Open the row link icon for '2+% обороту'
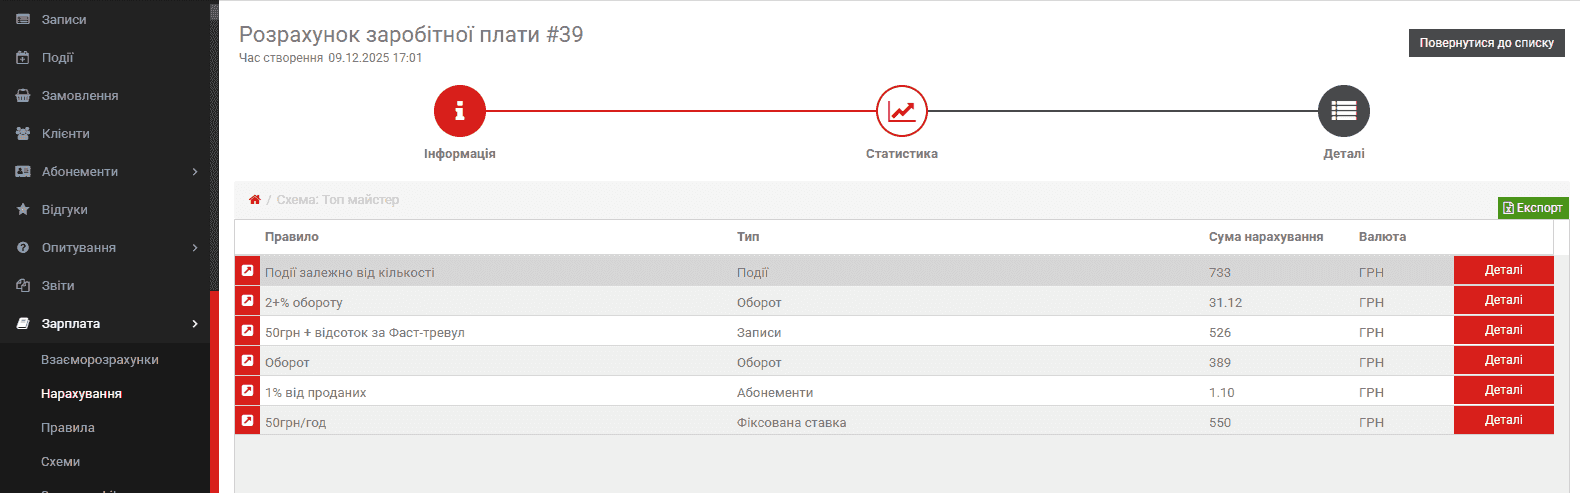The height and width of the screenshot is (493, 1580). pos(247,301)
